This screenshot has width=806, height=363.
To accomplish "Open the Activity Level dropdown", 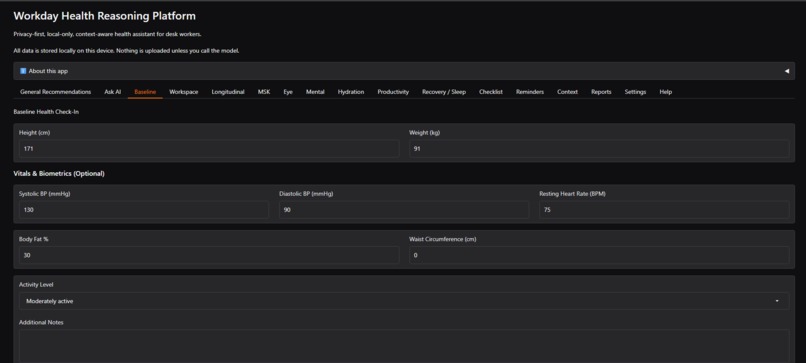I will [x=404, y=301].
